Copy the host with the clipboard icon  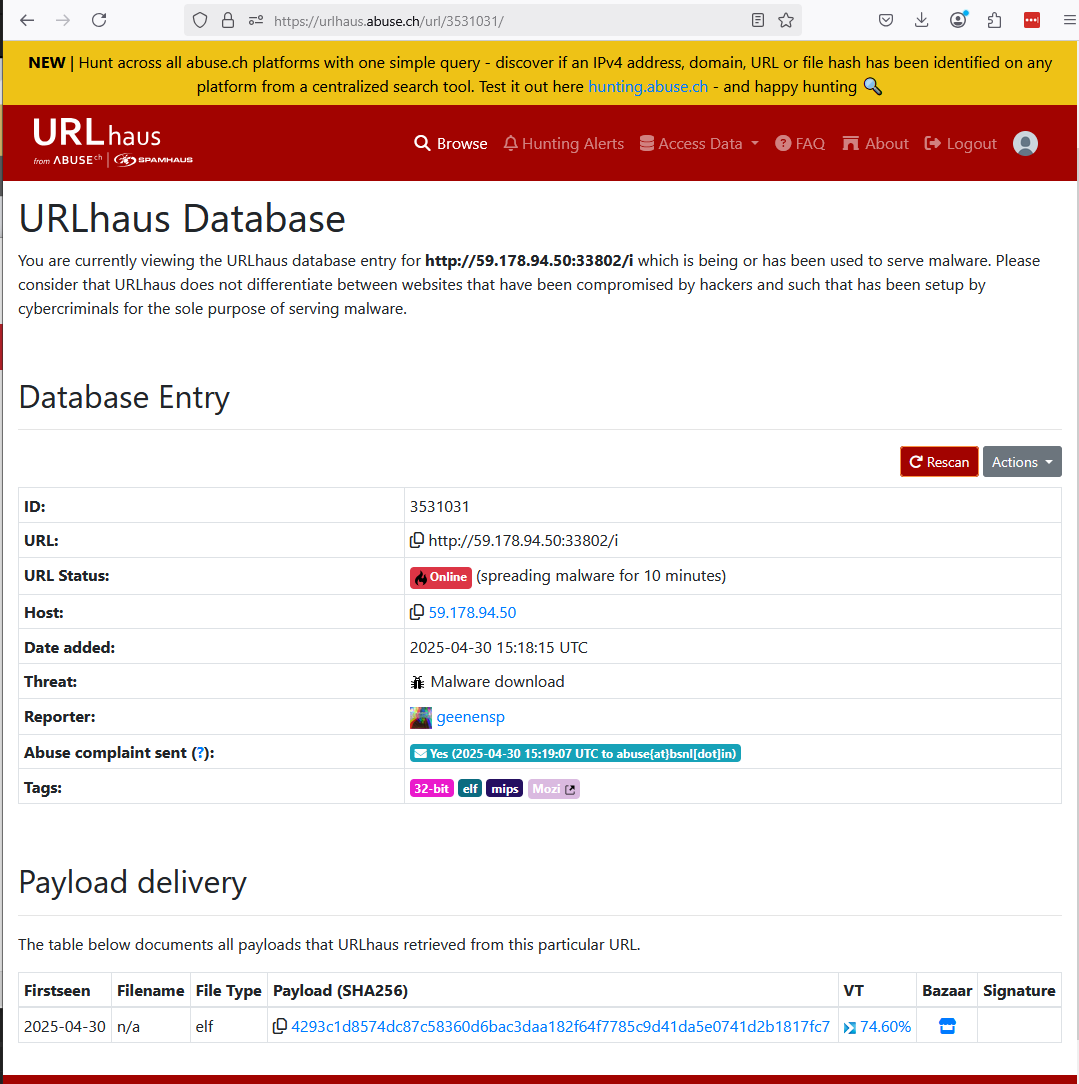[417, 612]
